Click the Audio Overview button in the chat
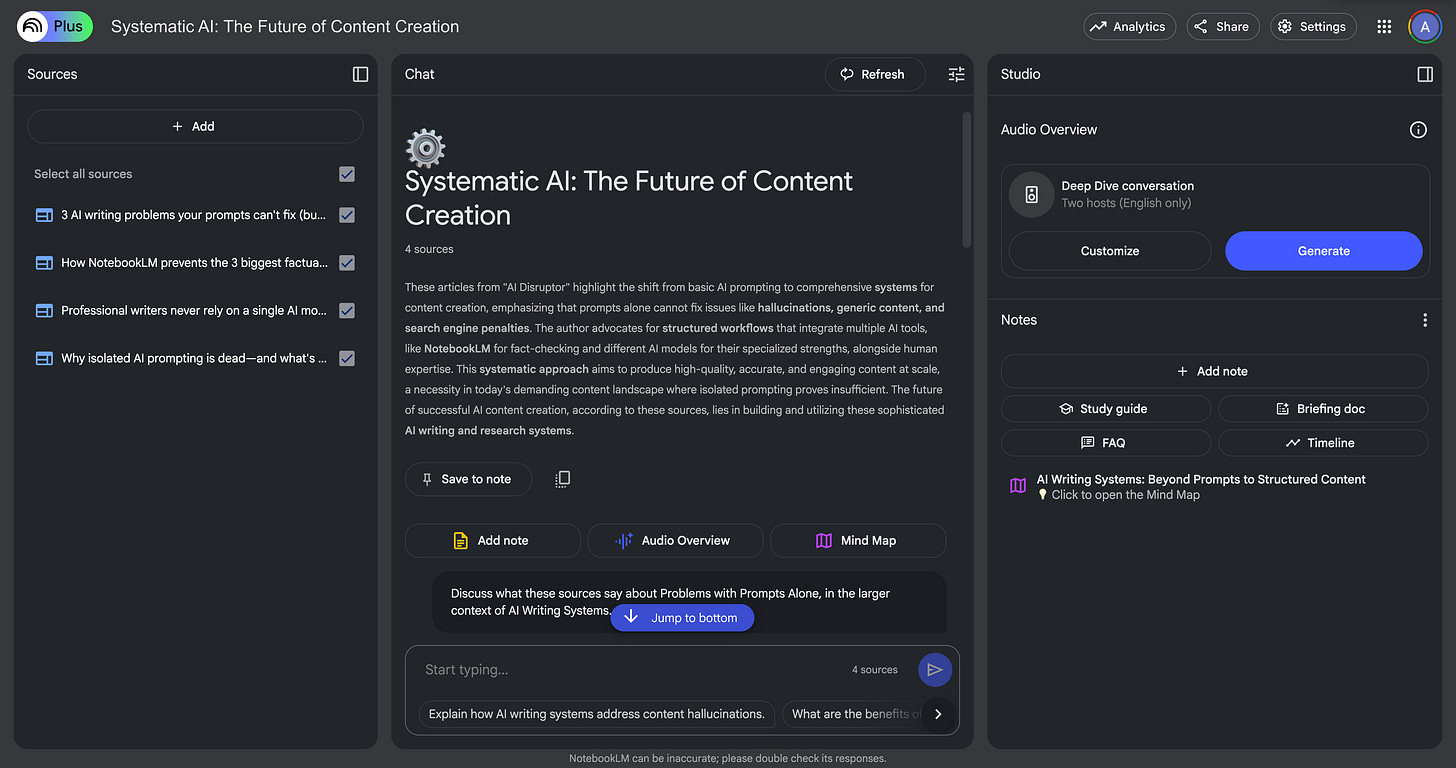The width and height of the screenshot is (1456, 768). click(675, 540)
